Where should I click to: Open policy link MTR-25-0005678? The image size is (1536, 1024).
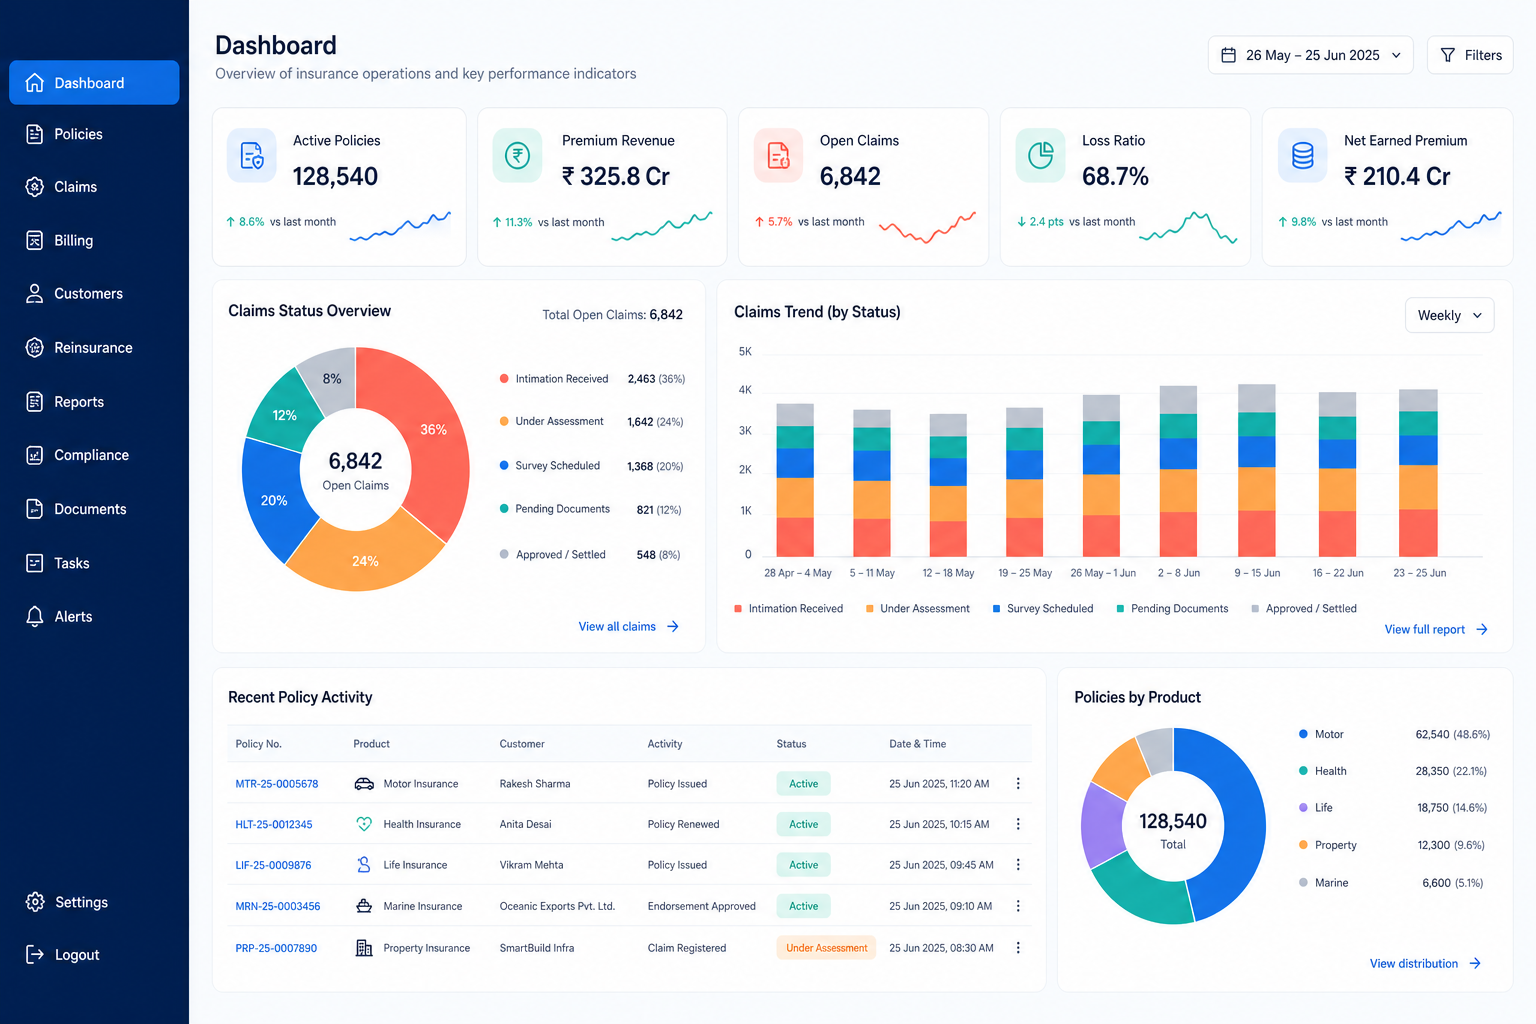[277, 784]
